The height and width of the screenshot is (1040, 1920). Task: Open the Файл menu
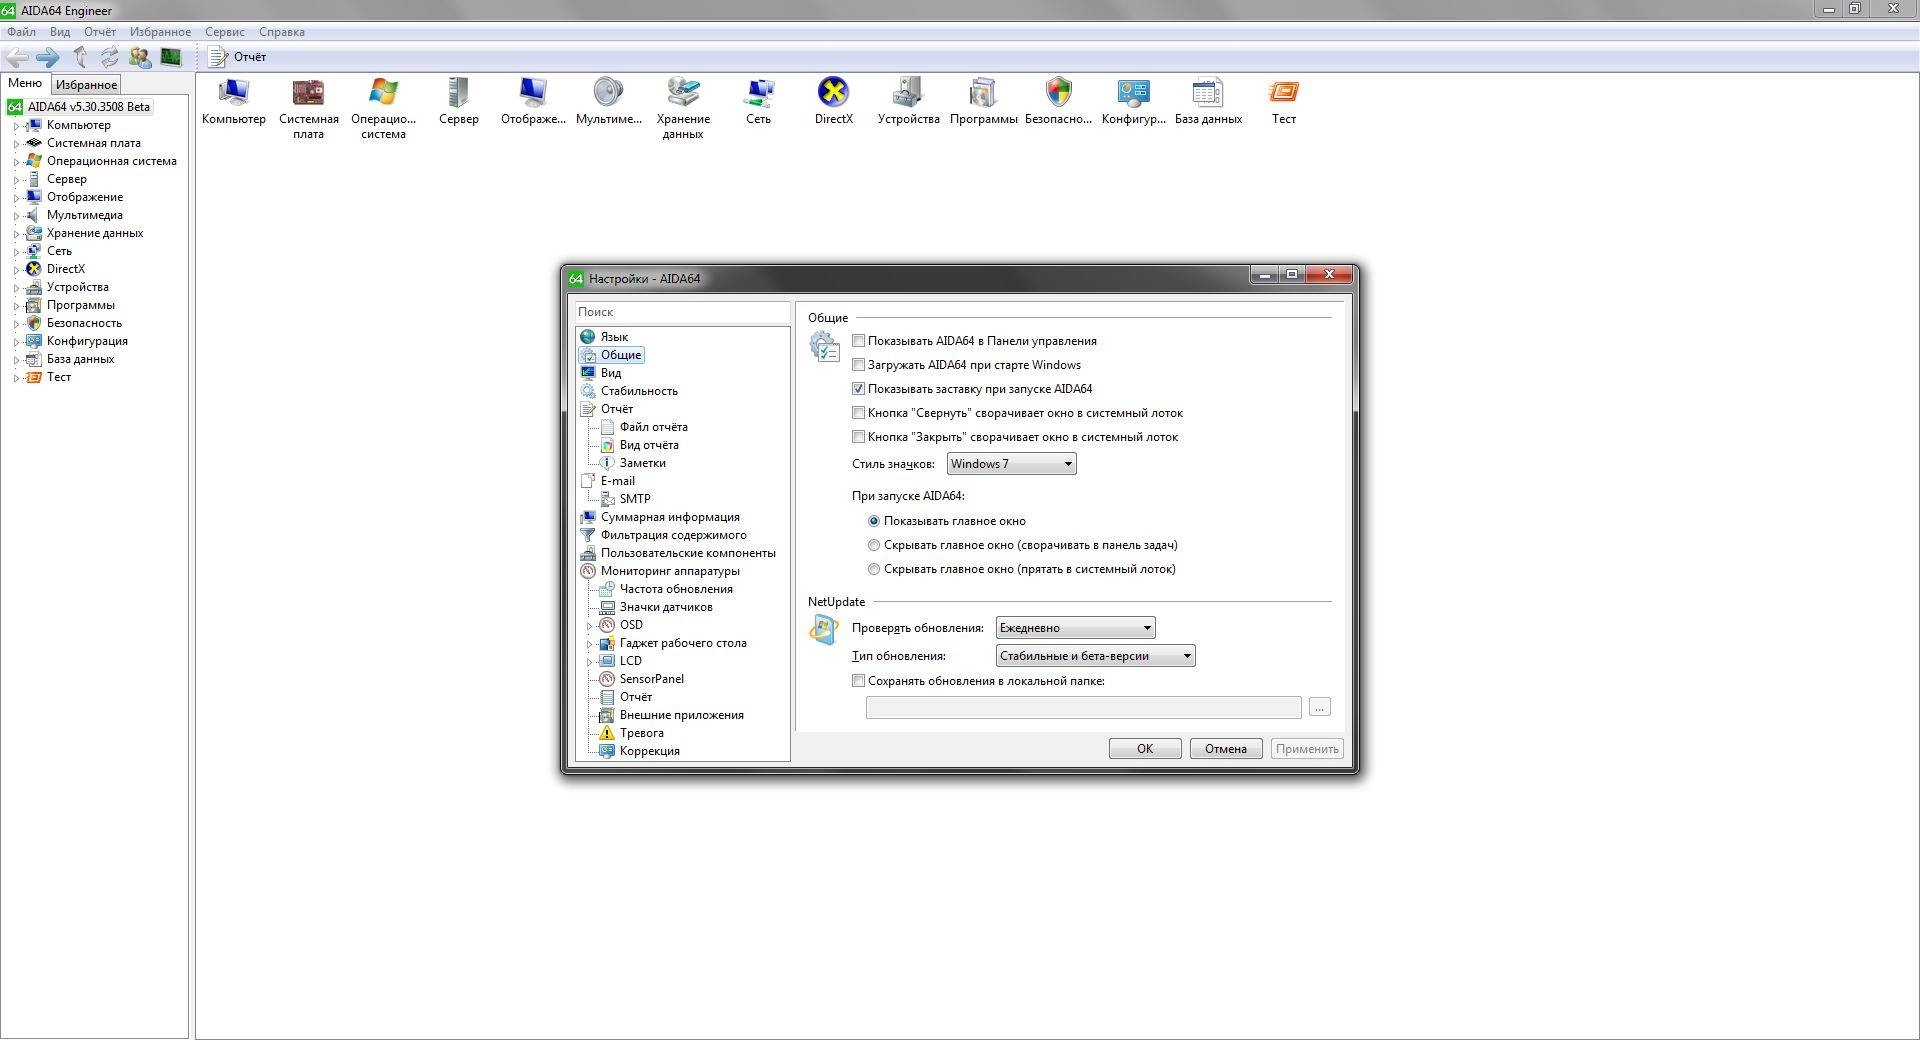coord(21,32)
